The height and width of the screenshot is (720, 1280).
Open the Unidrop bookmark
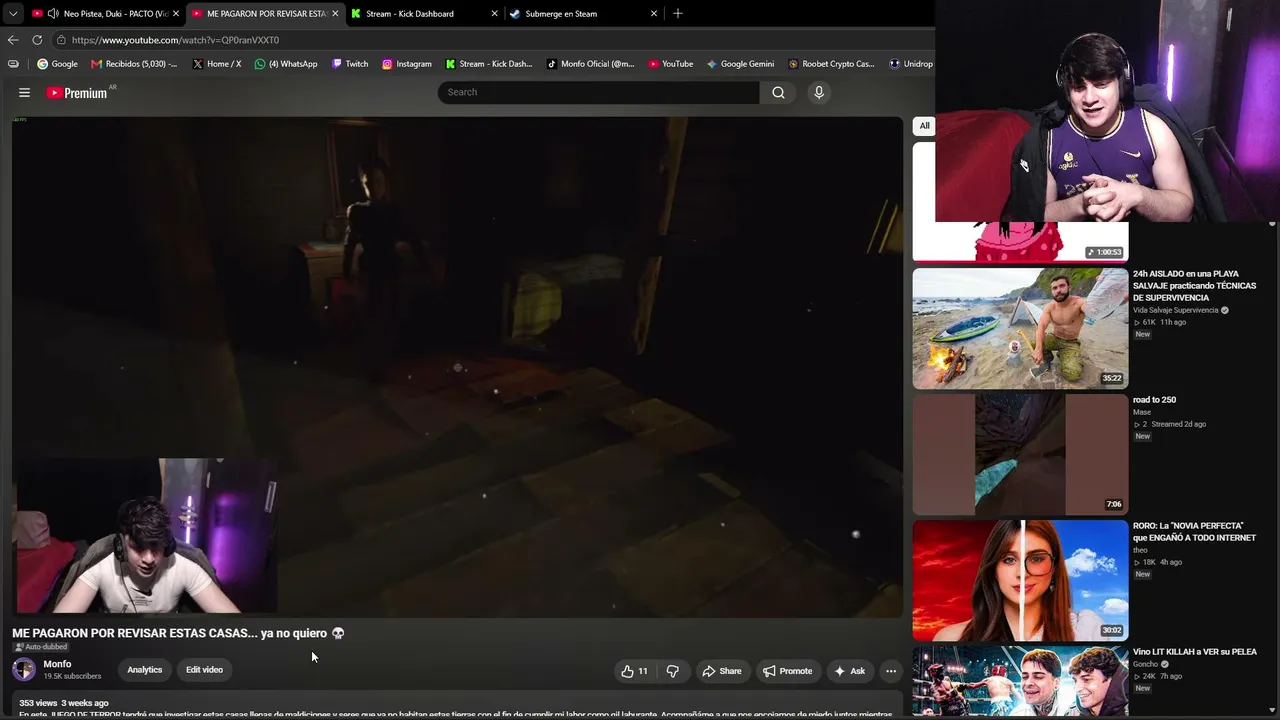click(x=911, y=64)
